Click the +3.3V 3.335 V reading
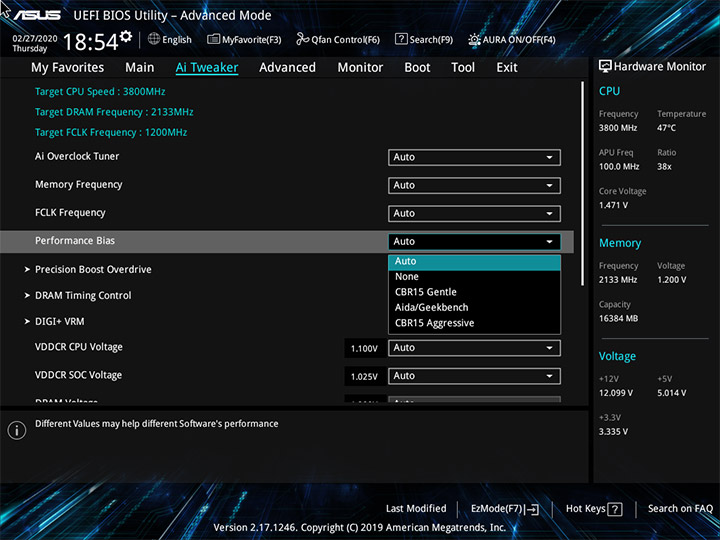The height and width of the screenshot is (540, 720). tap(613, 432)
